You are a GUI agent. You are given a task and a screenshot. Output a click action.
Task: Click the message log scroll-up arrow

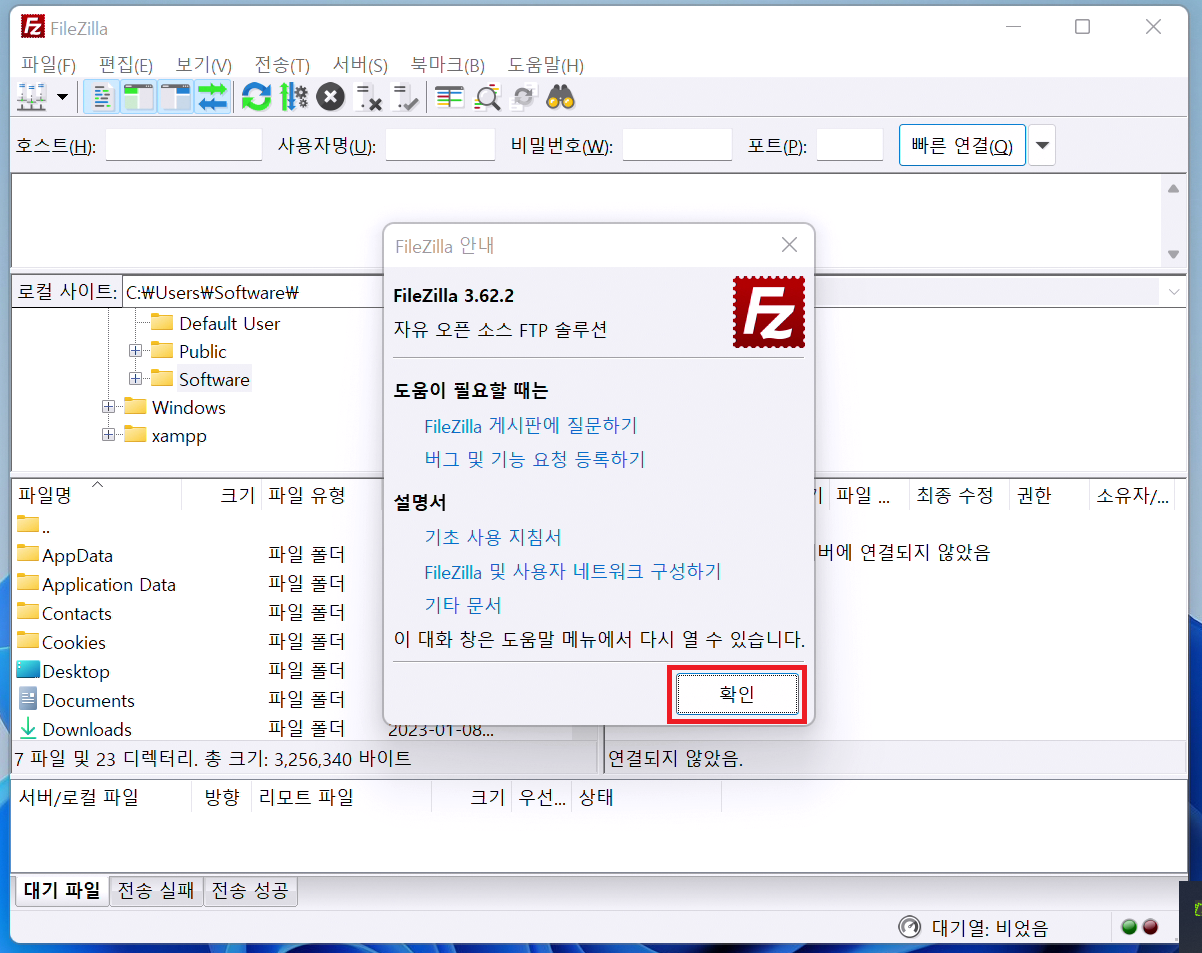pyautogui.click(x=1173, y=188)
